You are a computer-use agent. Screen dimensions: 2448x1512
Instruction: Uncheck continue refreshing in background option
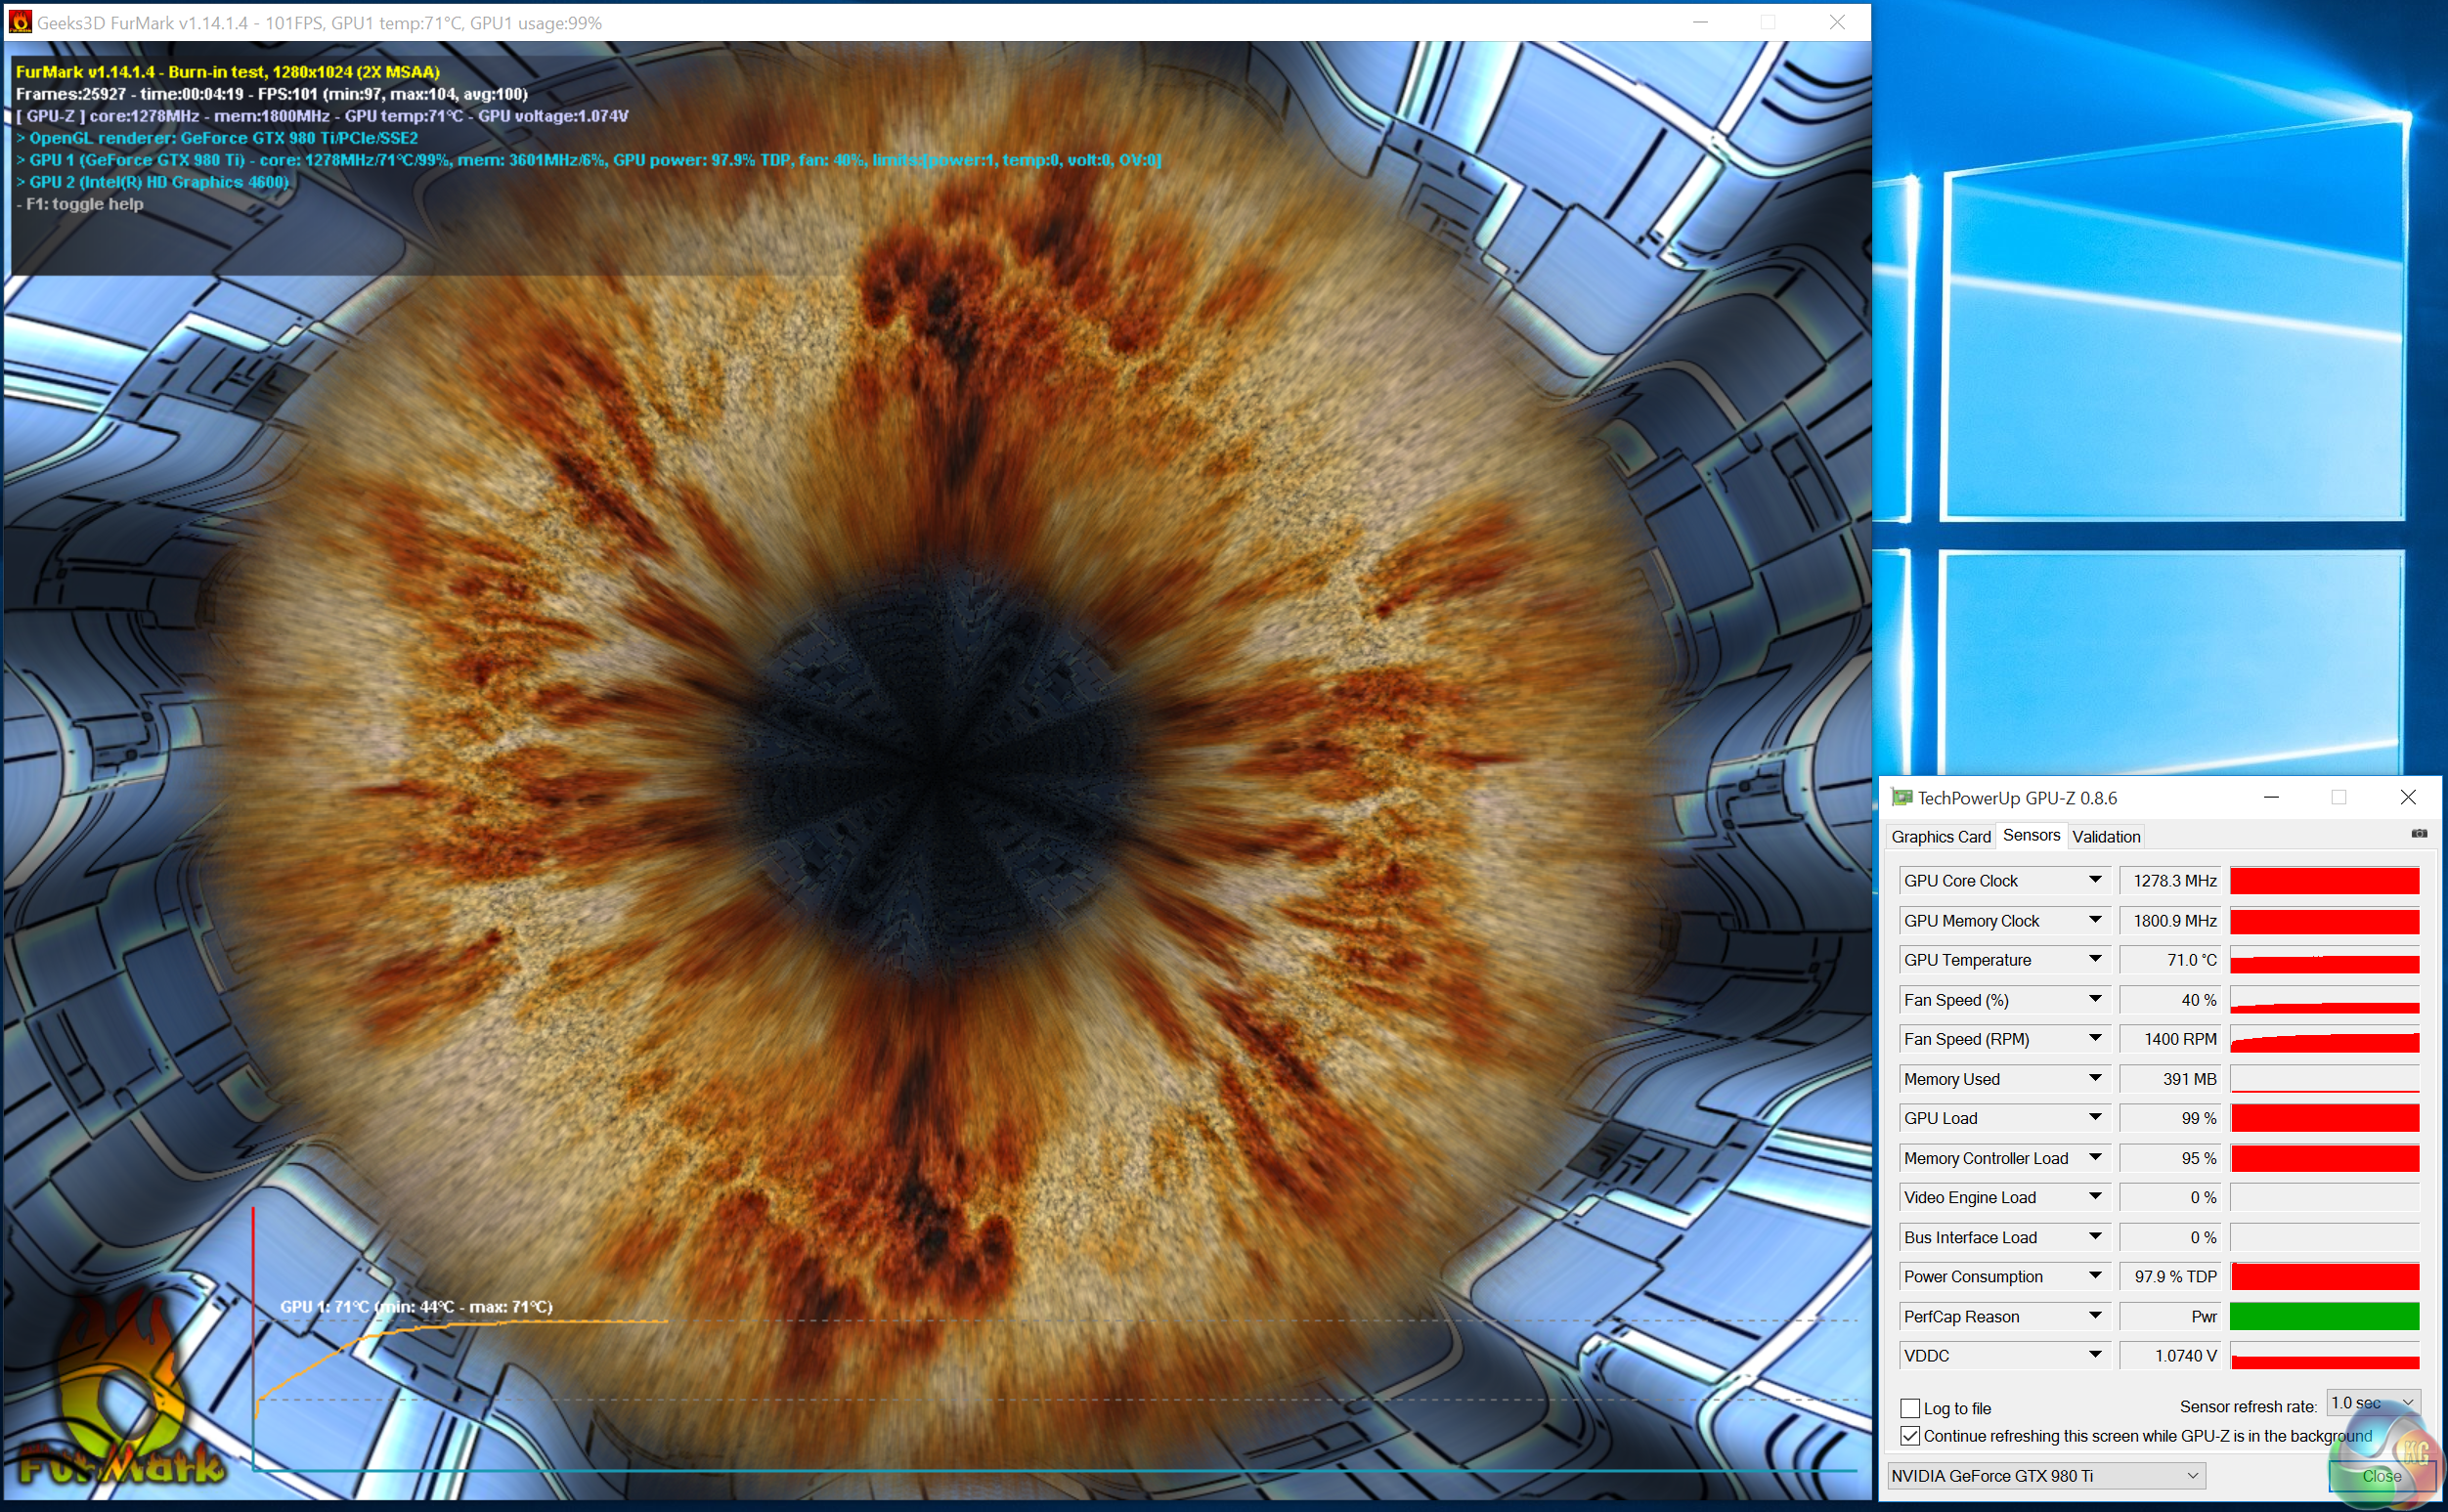pyautogui.click(x=1910, y=1436)
